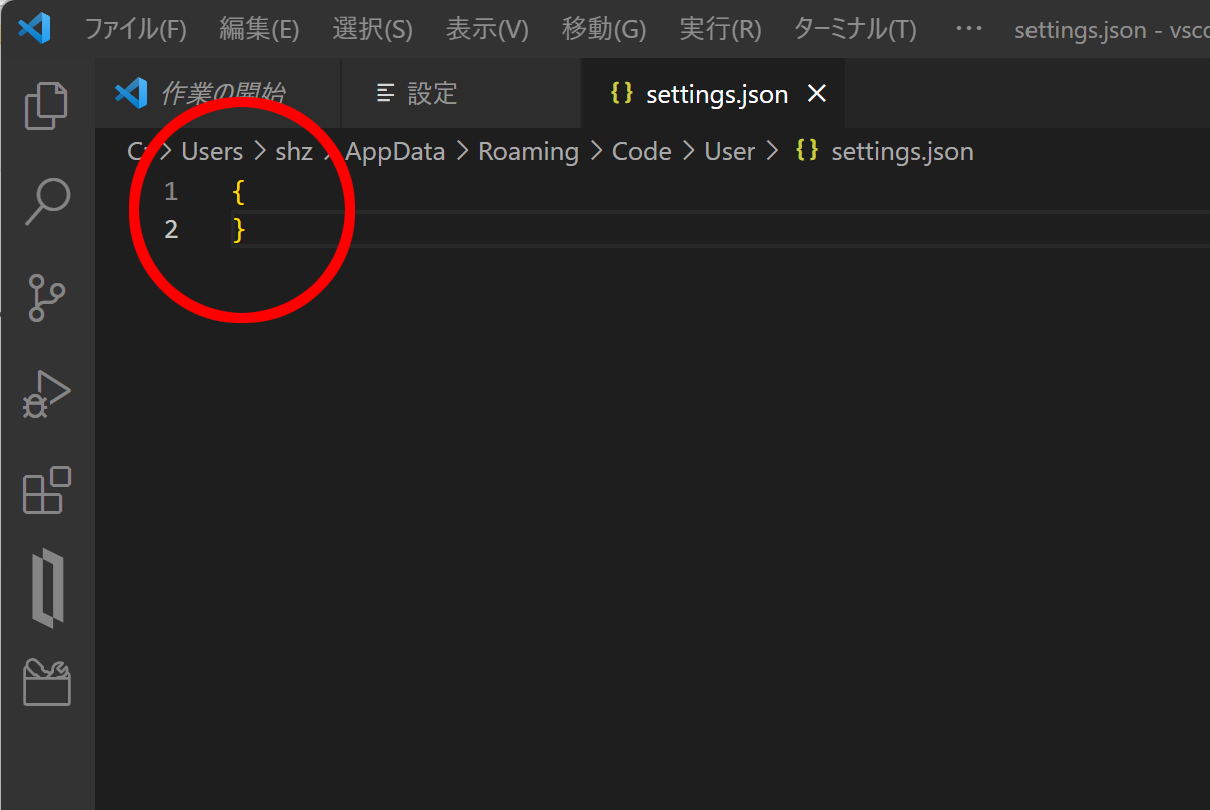
Task: Expand the Roaming breadcrumb segment
Action: click(528, 152)
